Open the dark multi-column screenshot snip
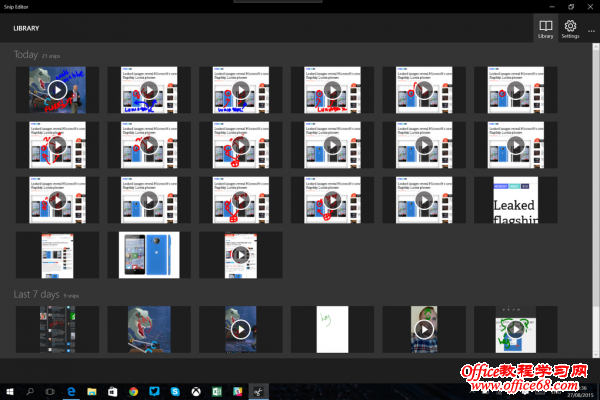The width and height of the screenshot is (600, 400). tap(57, 329)
